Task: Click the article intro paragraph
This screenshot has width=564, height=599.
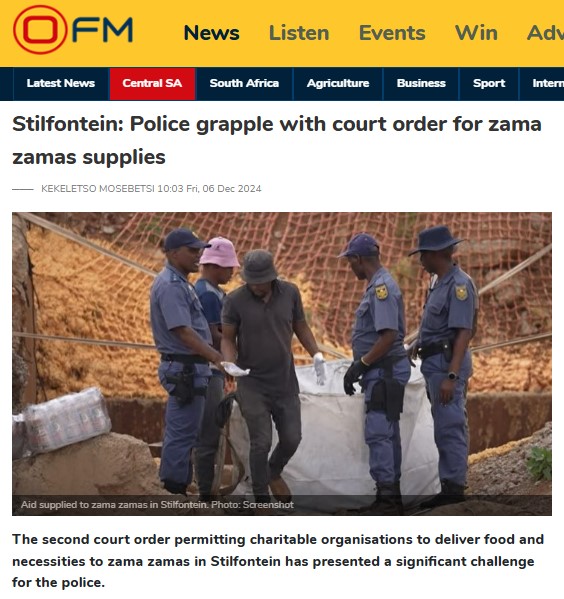Action: point(278,561)
